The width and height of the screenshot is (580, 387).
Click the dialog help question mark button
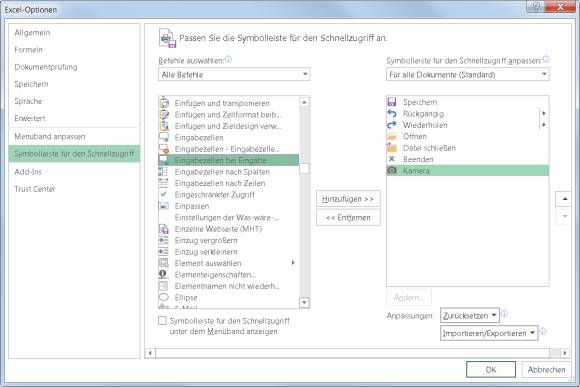[536, 6]
